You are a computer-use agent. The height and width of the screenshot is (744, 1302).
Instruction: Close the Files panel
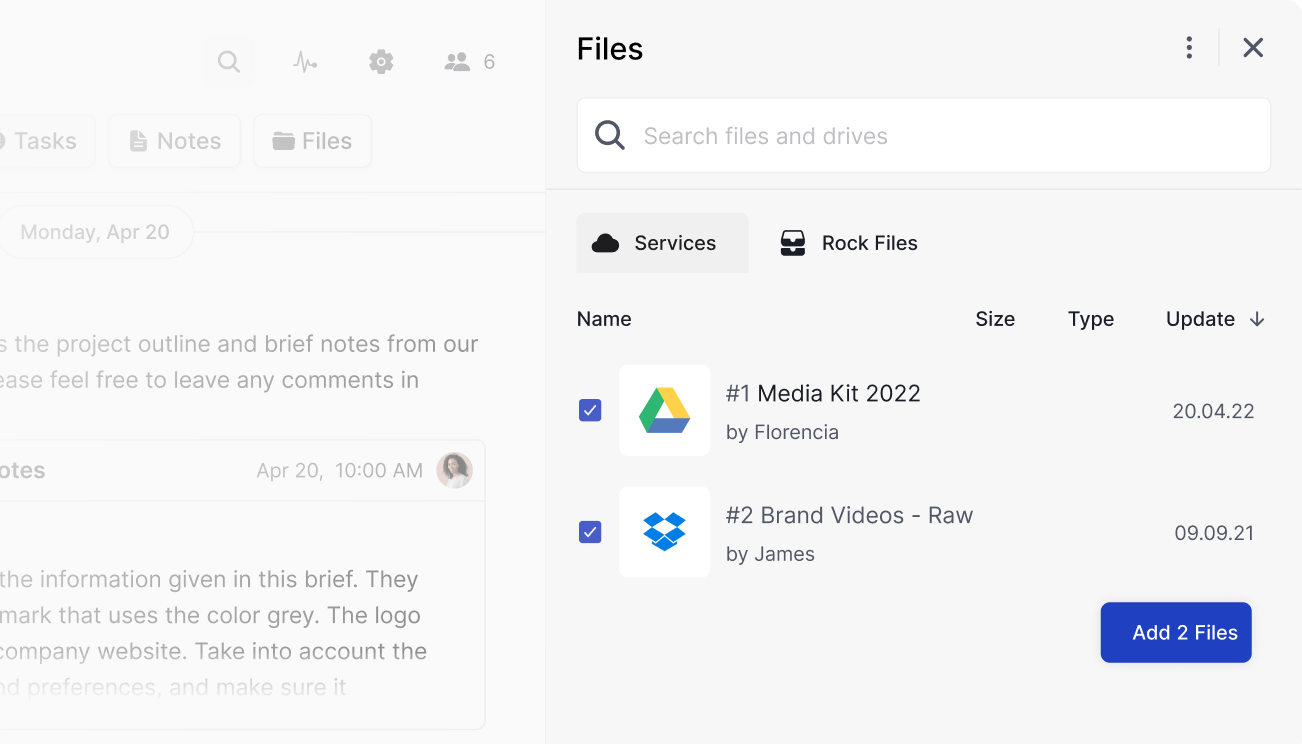click(1253, 48)
